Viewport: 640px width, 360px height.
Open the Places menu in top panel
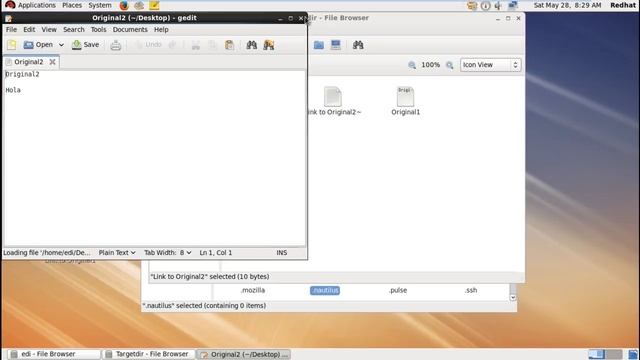[72, 5]
